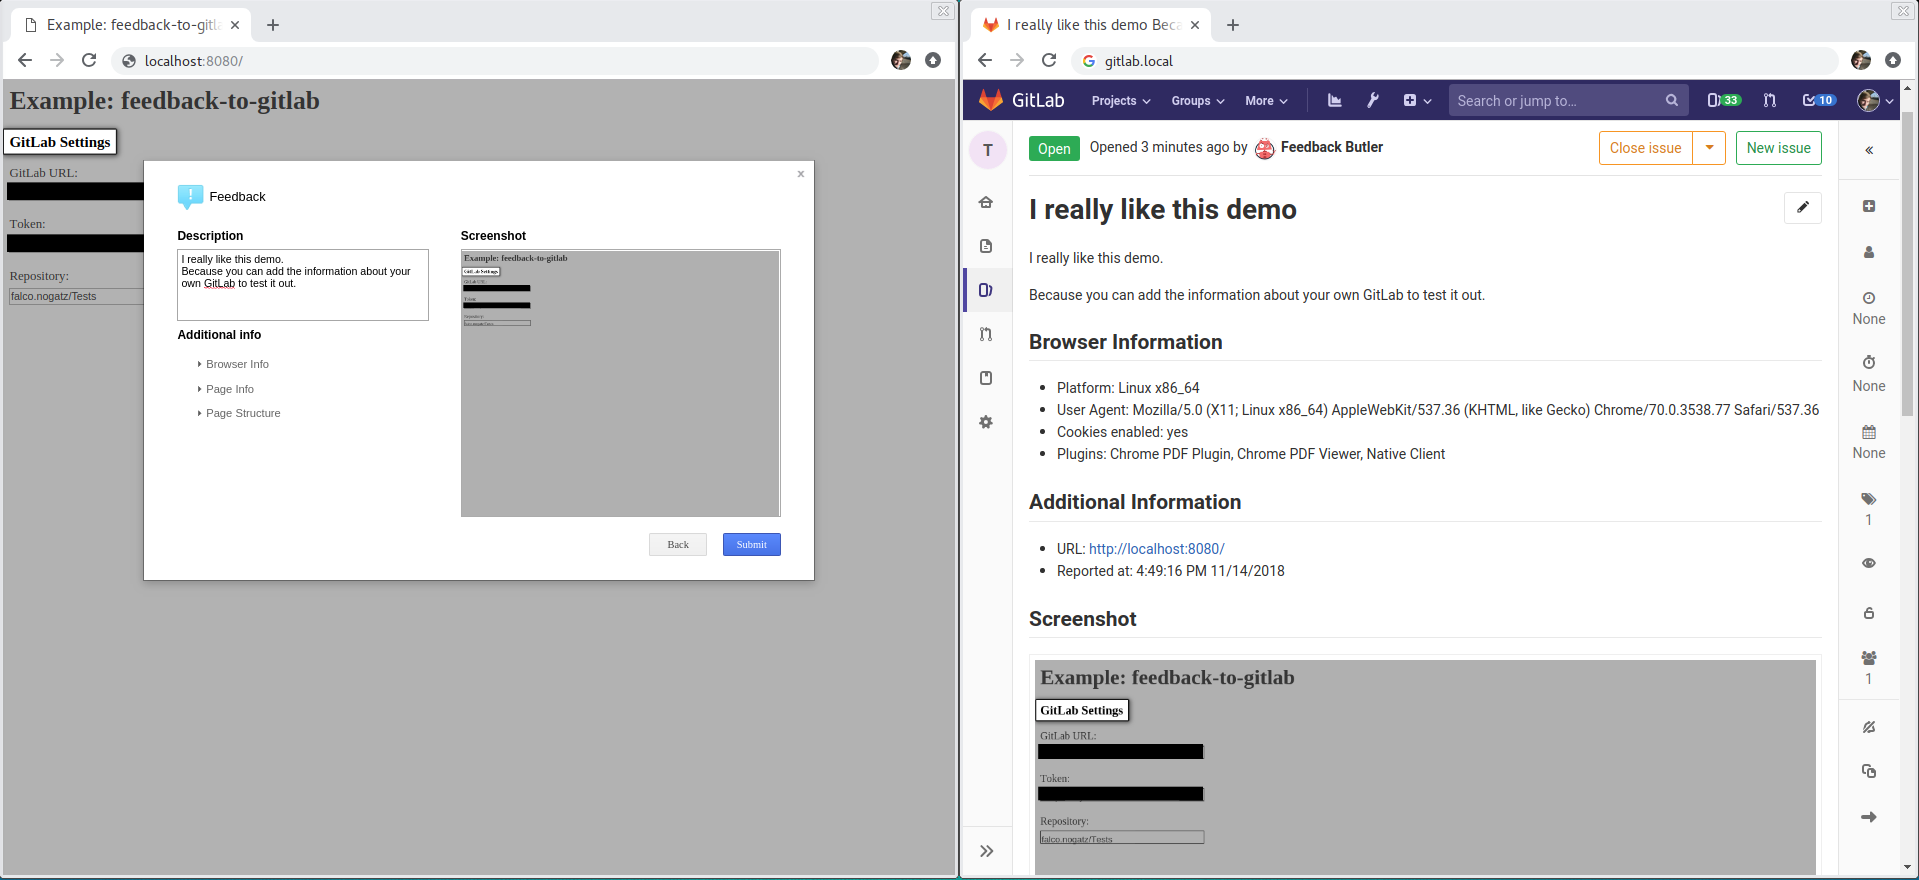The width and height of the screenshot is (1919, 880).
Task: Click the project avatar T in sidebar
Action: [x=988, y=150]
